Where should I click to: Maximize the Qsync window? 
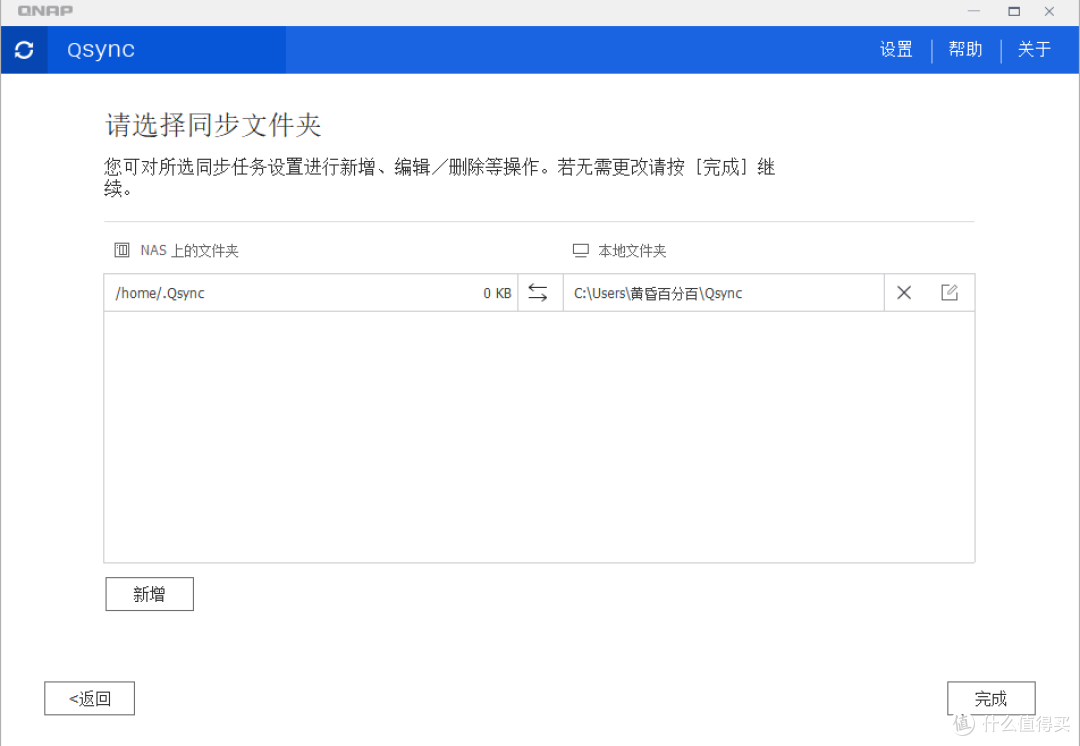(1014, 11)
